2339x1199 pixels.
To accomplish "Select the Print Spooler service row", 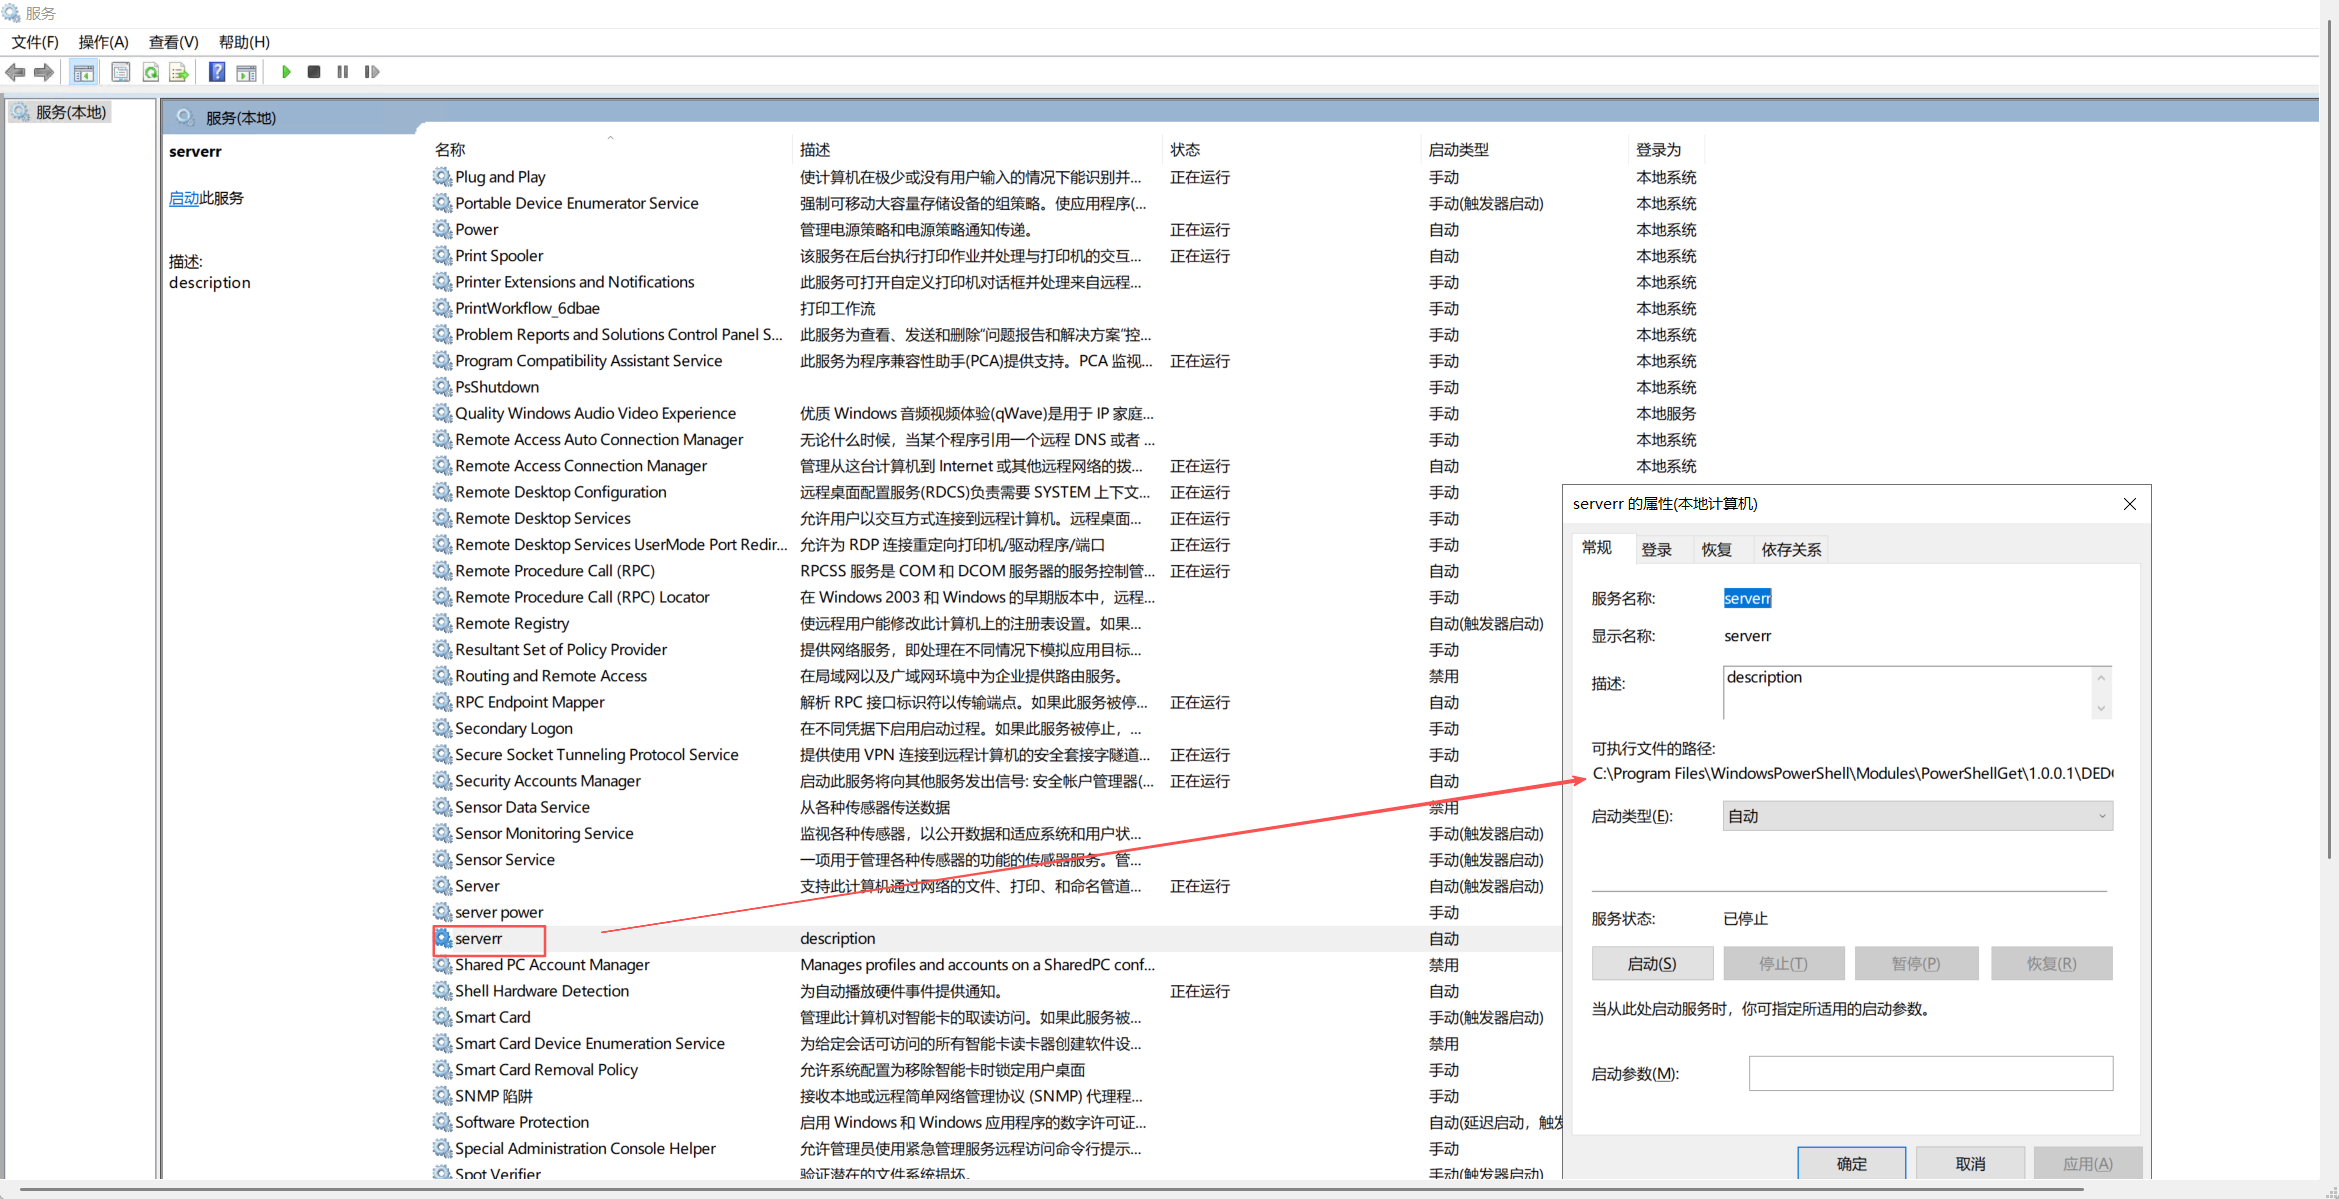I will point(499,256).
